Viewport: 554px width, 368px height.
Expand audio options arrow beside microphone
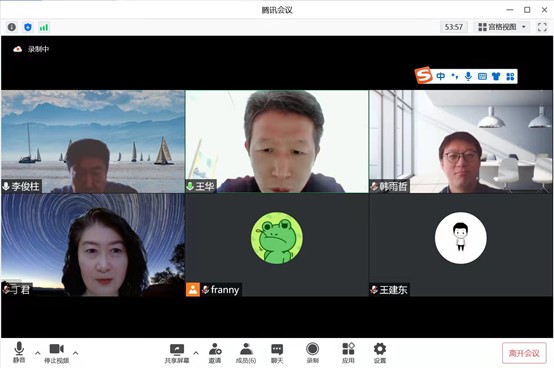click(x=37, y=352)
